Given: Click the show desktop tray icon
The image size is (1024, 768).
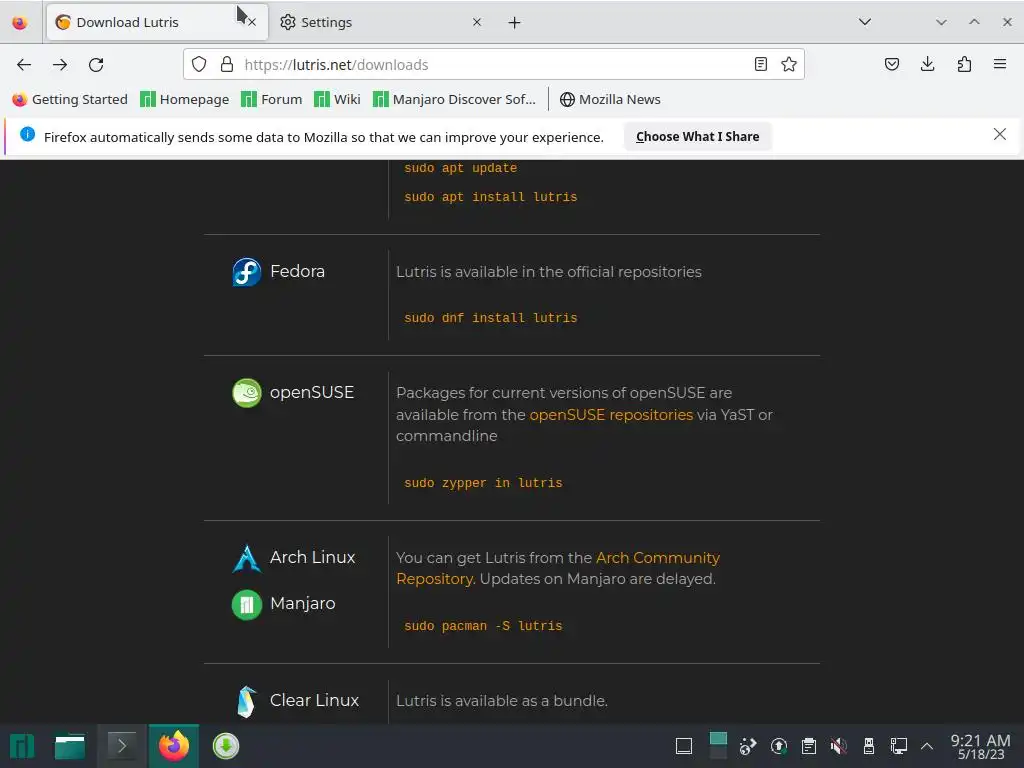Looking at the screenshot, I should coord(684,746).
